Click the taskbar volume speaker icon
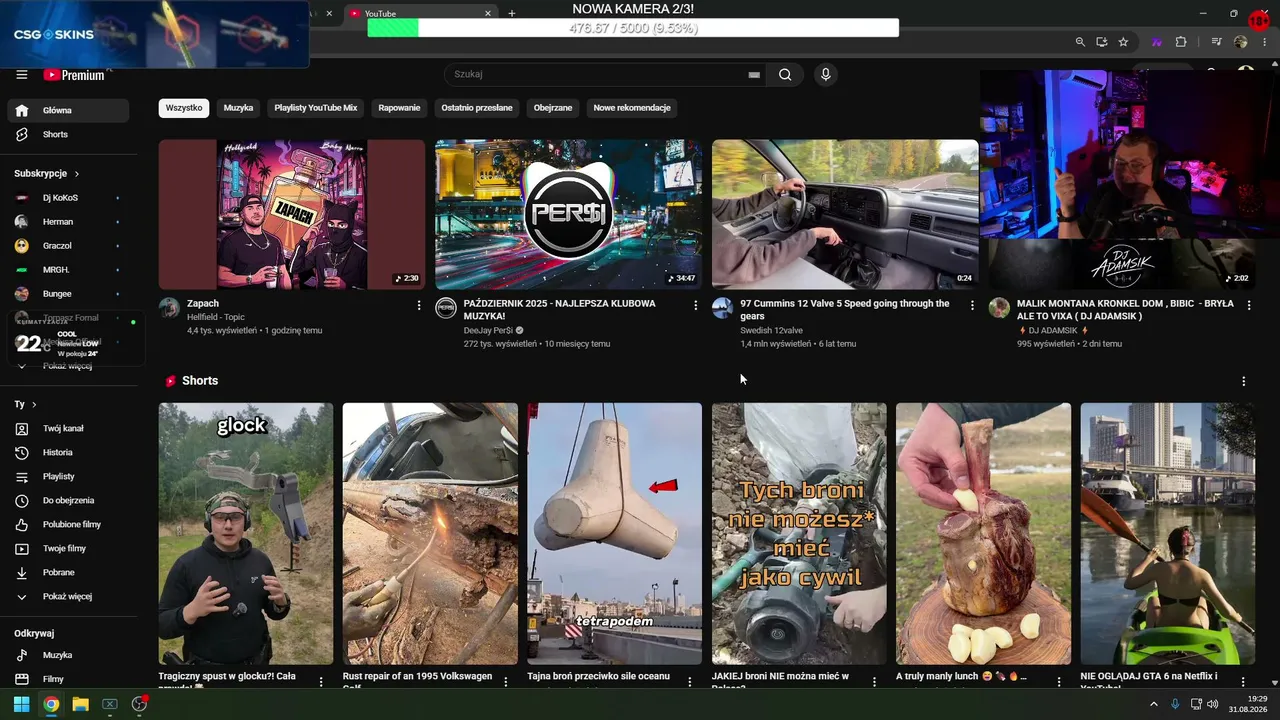The image size is (1280, 720). (x=1213, y=704)
